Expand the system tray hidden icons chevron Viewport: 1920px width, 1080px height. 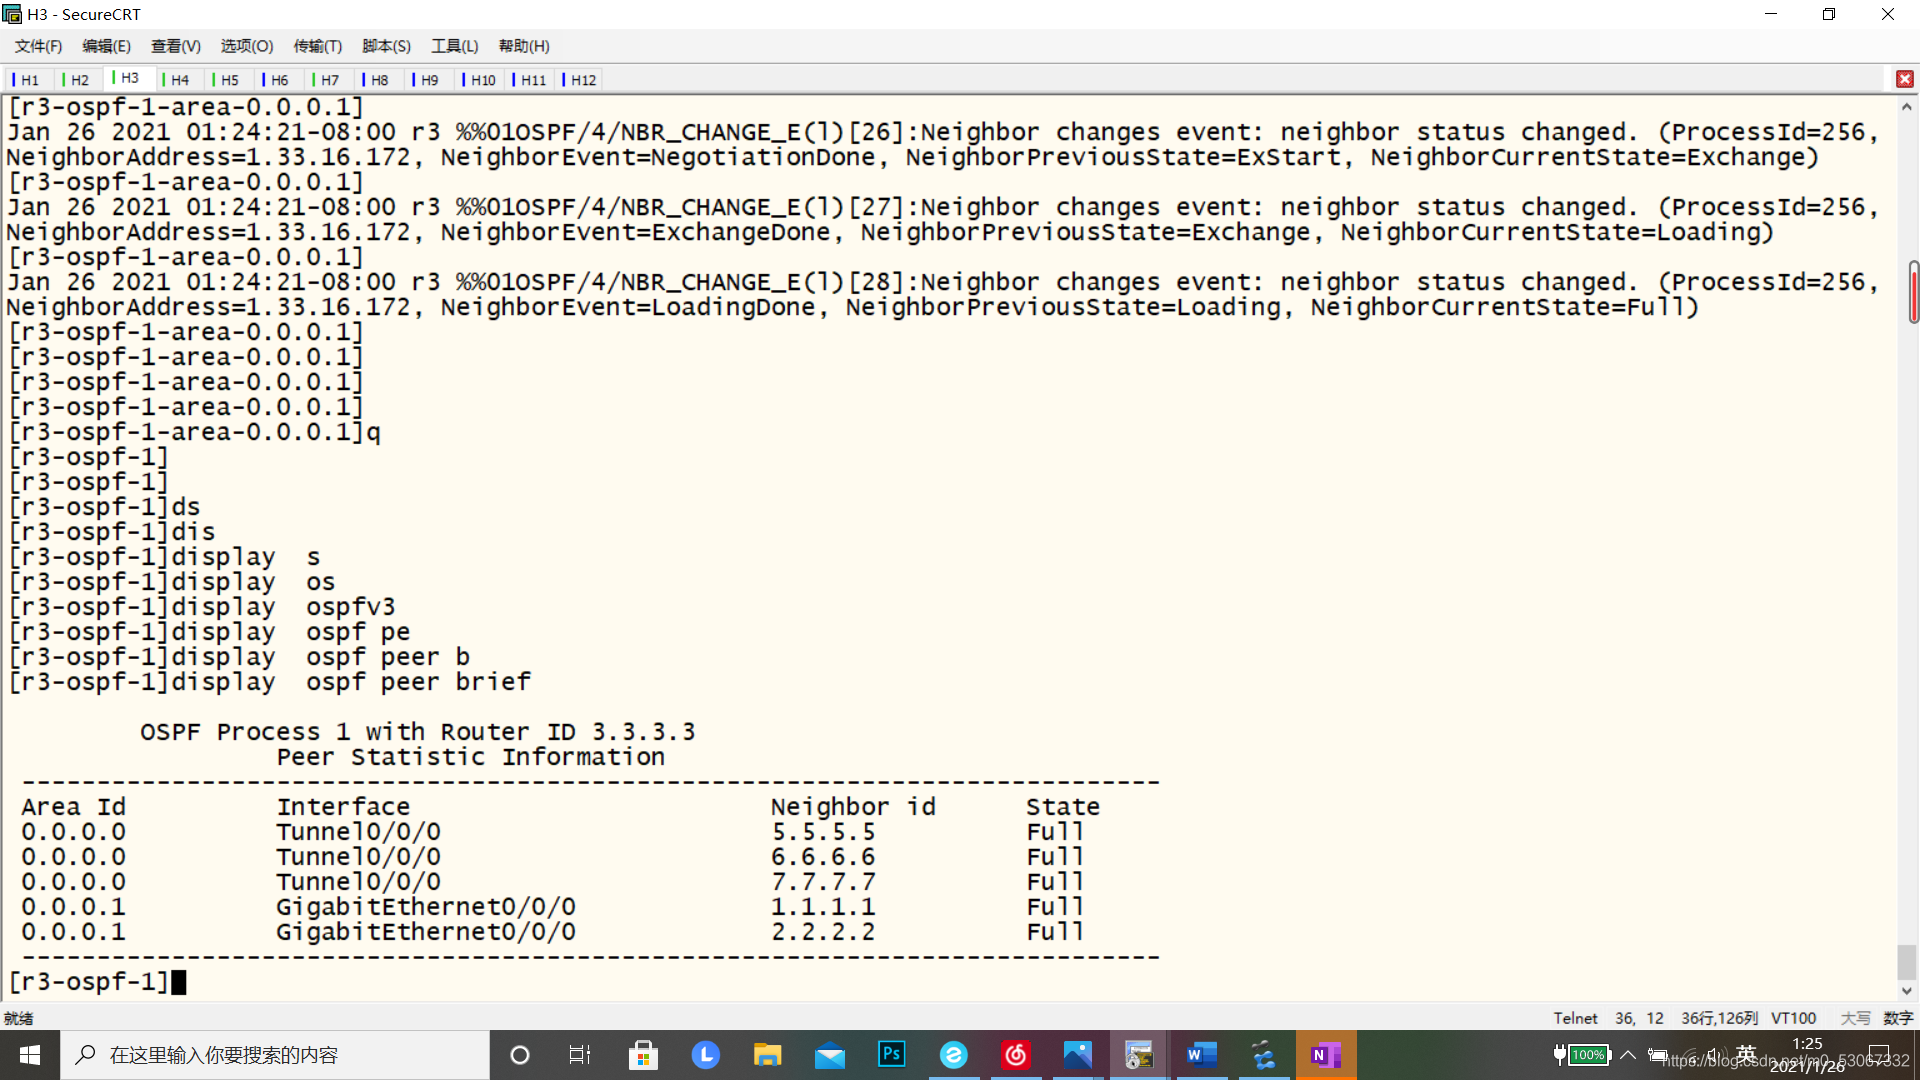1628,1055
